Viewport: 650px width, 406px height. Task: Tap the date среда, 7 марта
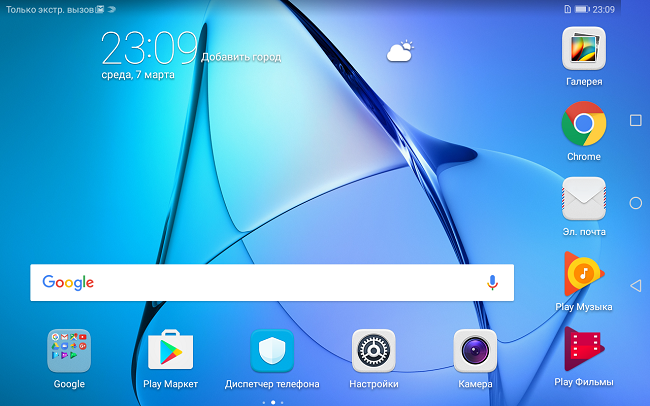click(138, 75)
